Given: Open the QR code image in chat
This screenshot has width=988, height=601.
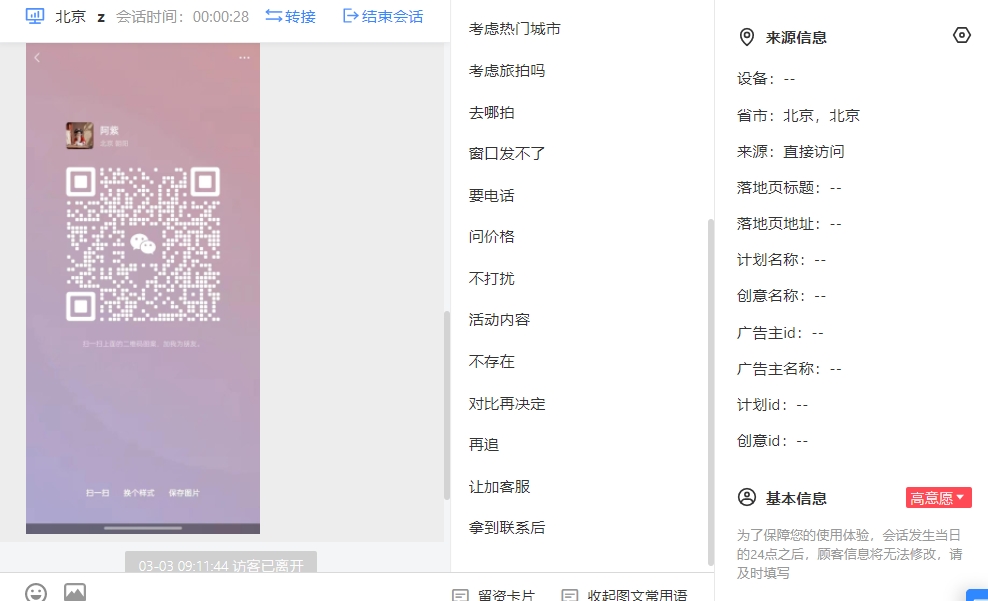Looking at the screenshot, I should [x=143, y=288].
